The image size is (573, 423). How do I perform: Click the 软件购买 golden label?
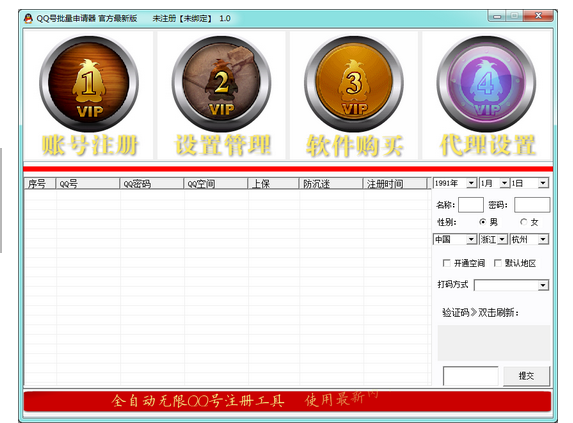(354, 146)
